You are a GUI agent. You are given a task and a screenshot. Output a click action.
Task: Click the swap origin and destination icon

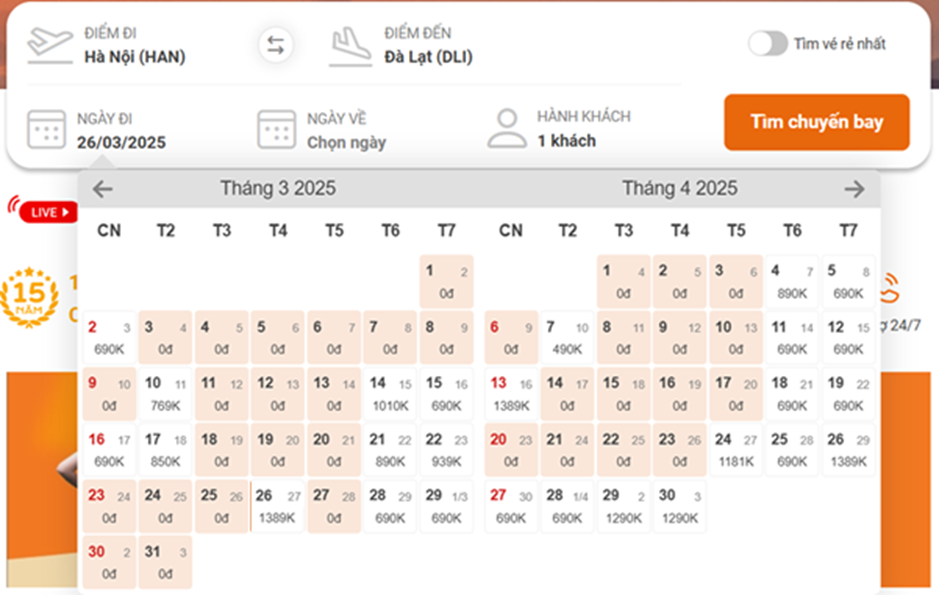(275, 45)
